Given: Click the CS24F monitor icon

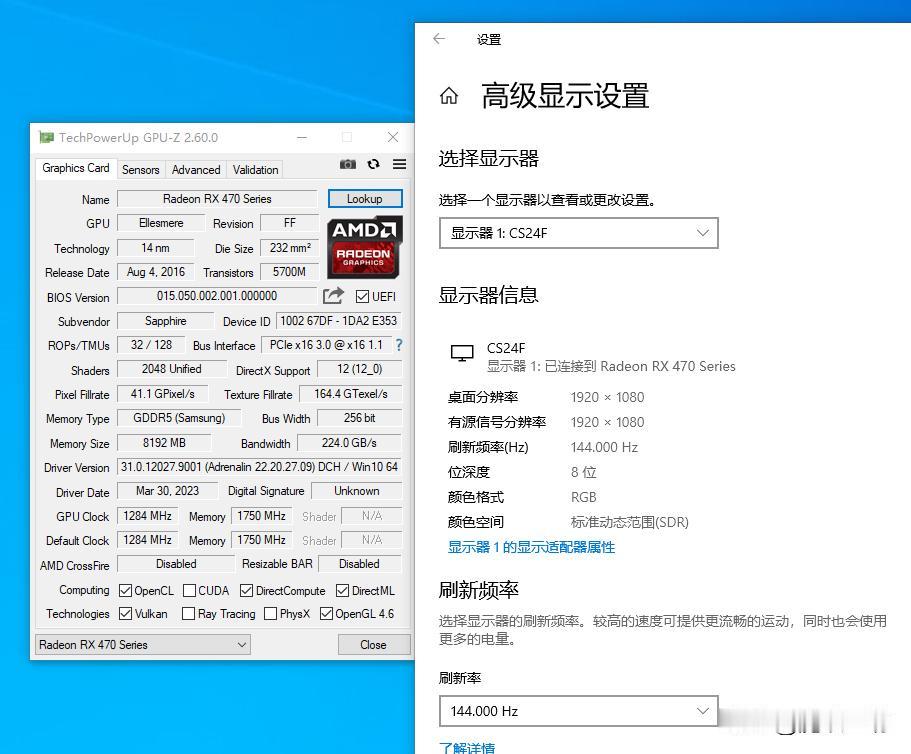Looking at the screenshot, I should click(462, 353).
